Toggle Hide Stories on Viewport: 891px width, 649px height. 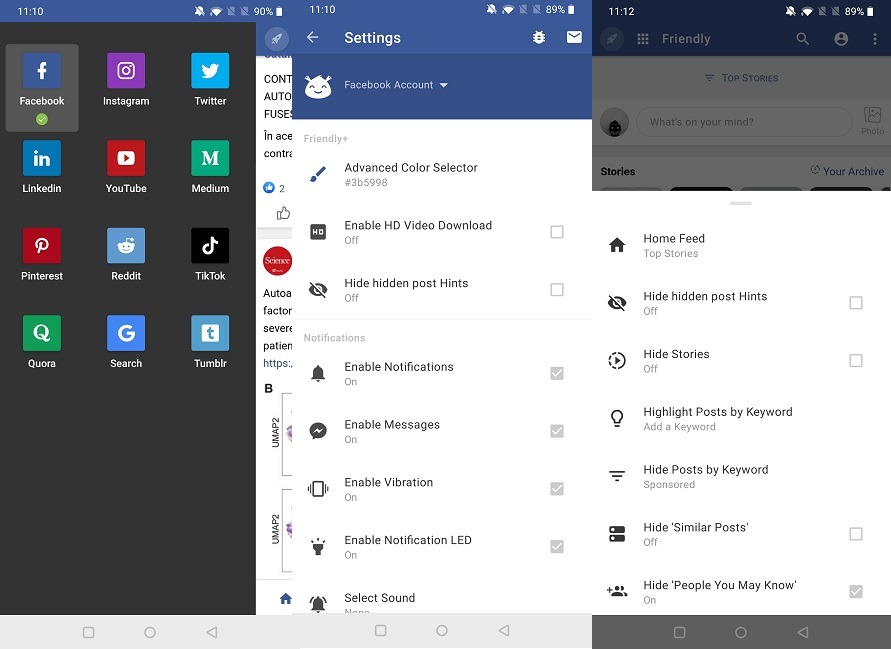tap(856, 361)
